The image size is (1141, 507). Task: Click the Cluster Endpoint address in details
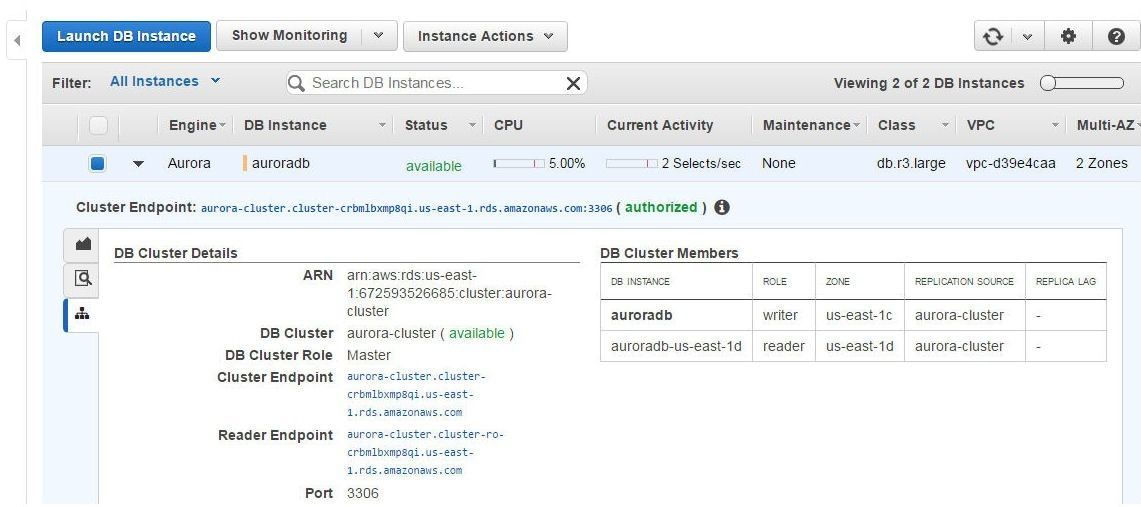416,395
